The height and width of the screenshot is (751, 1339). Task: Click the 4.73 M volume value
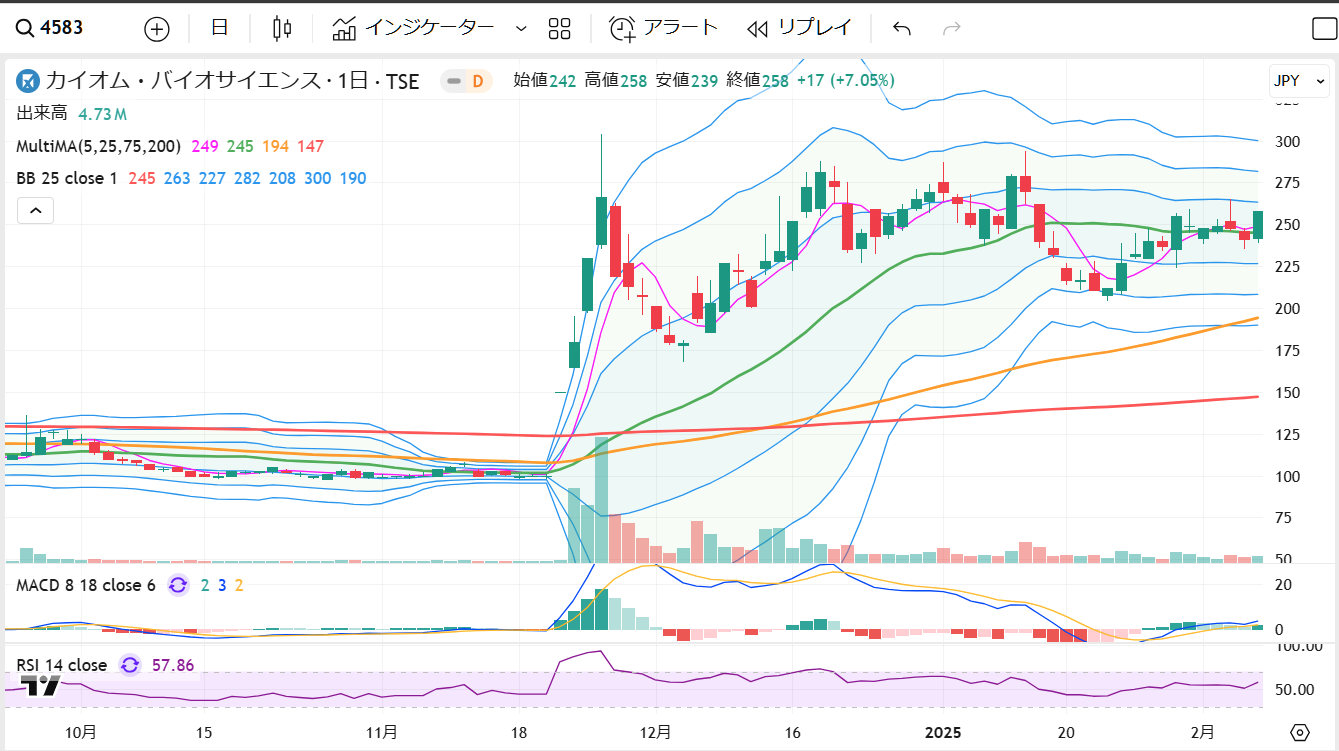[102, 114]
